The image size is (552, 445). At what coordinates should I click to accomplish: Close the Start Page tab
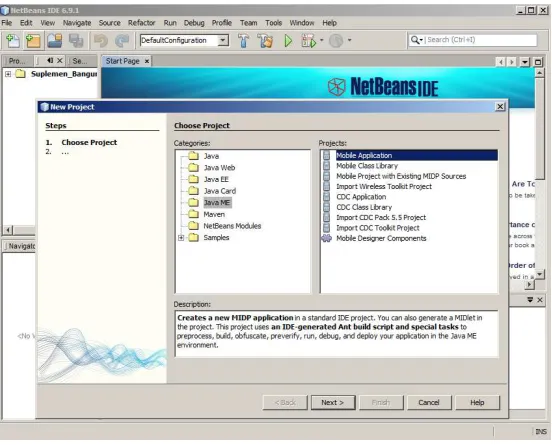pyautogui.click(x=147, y=61)
